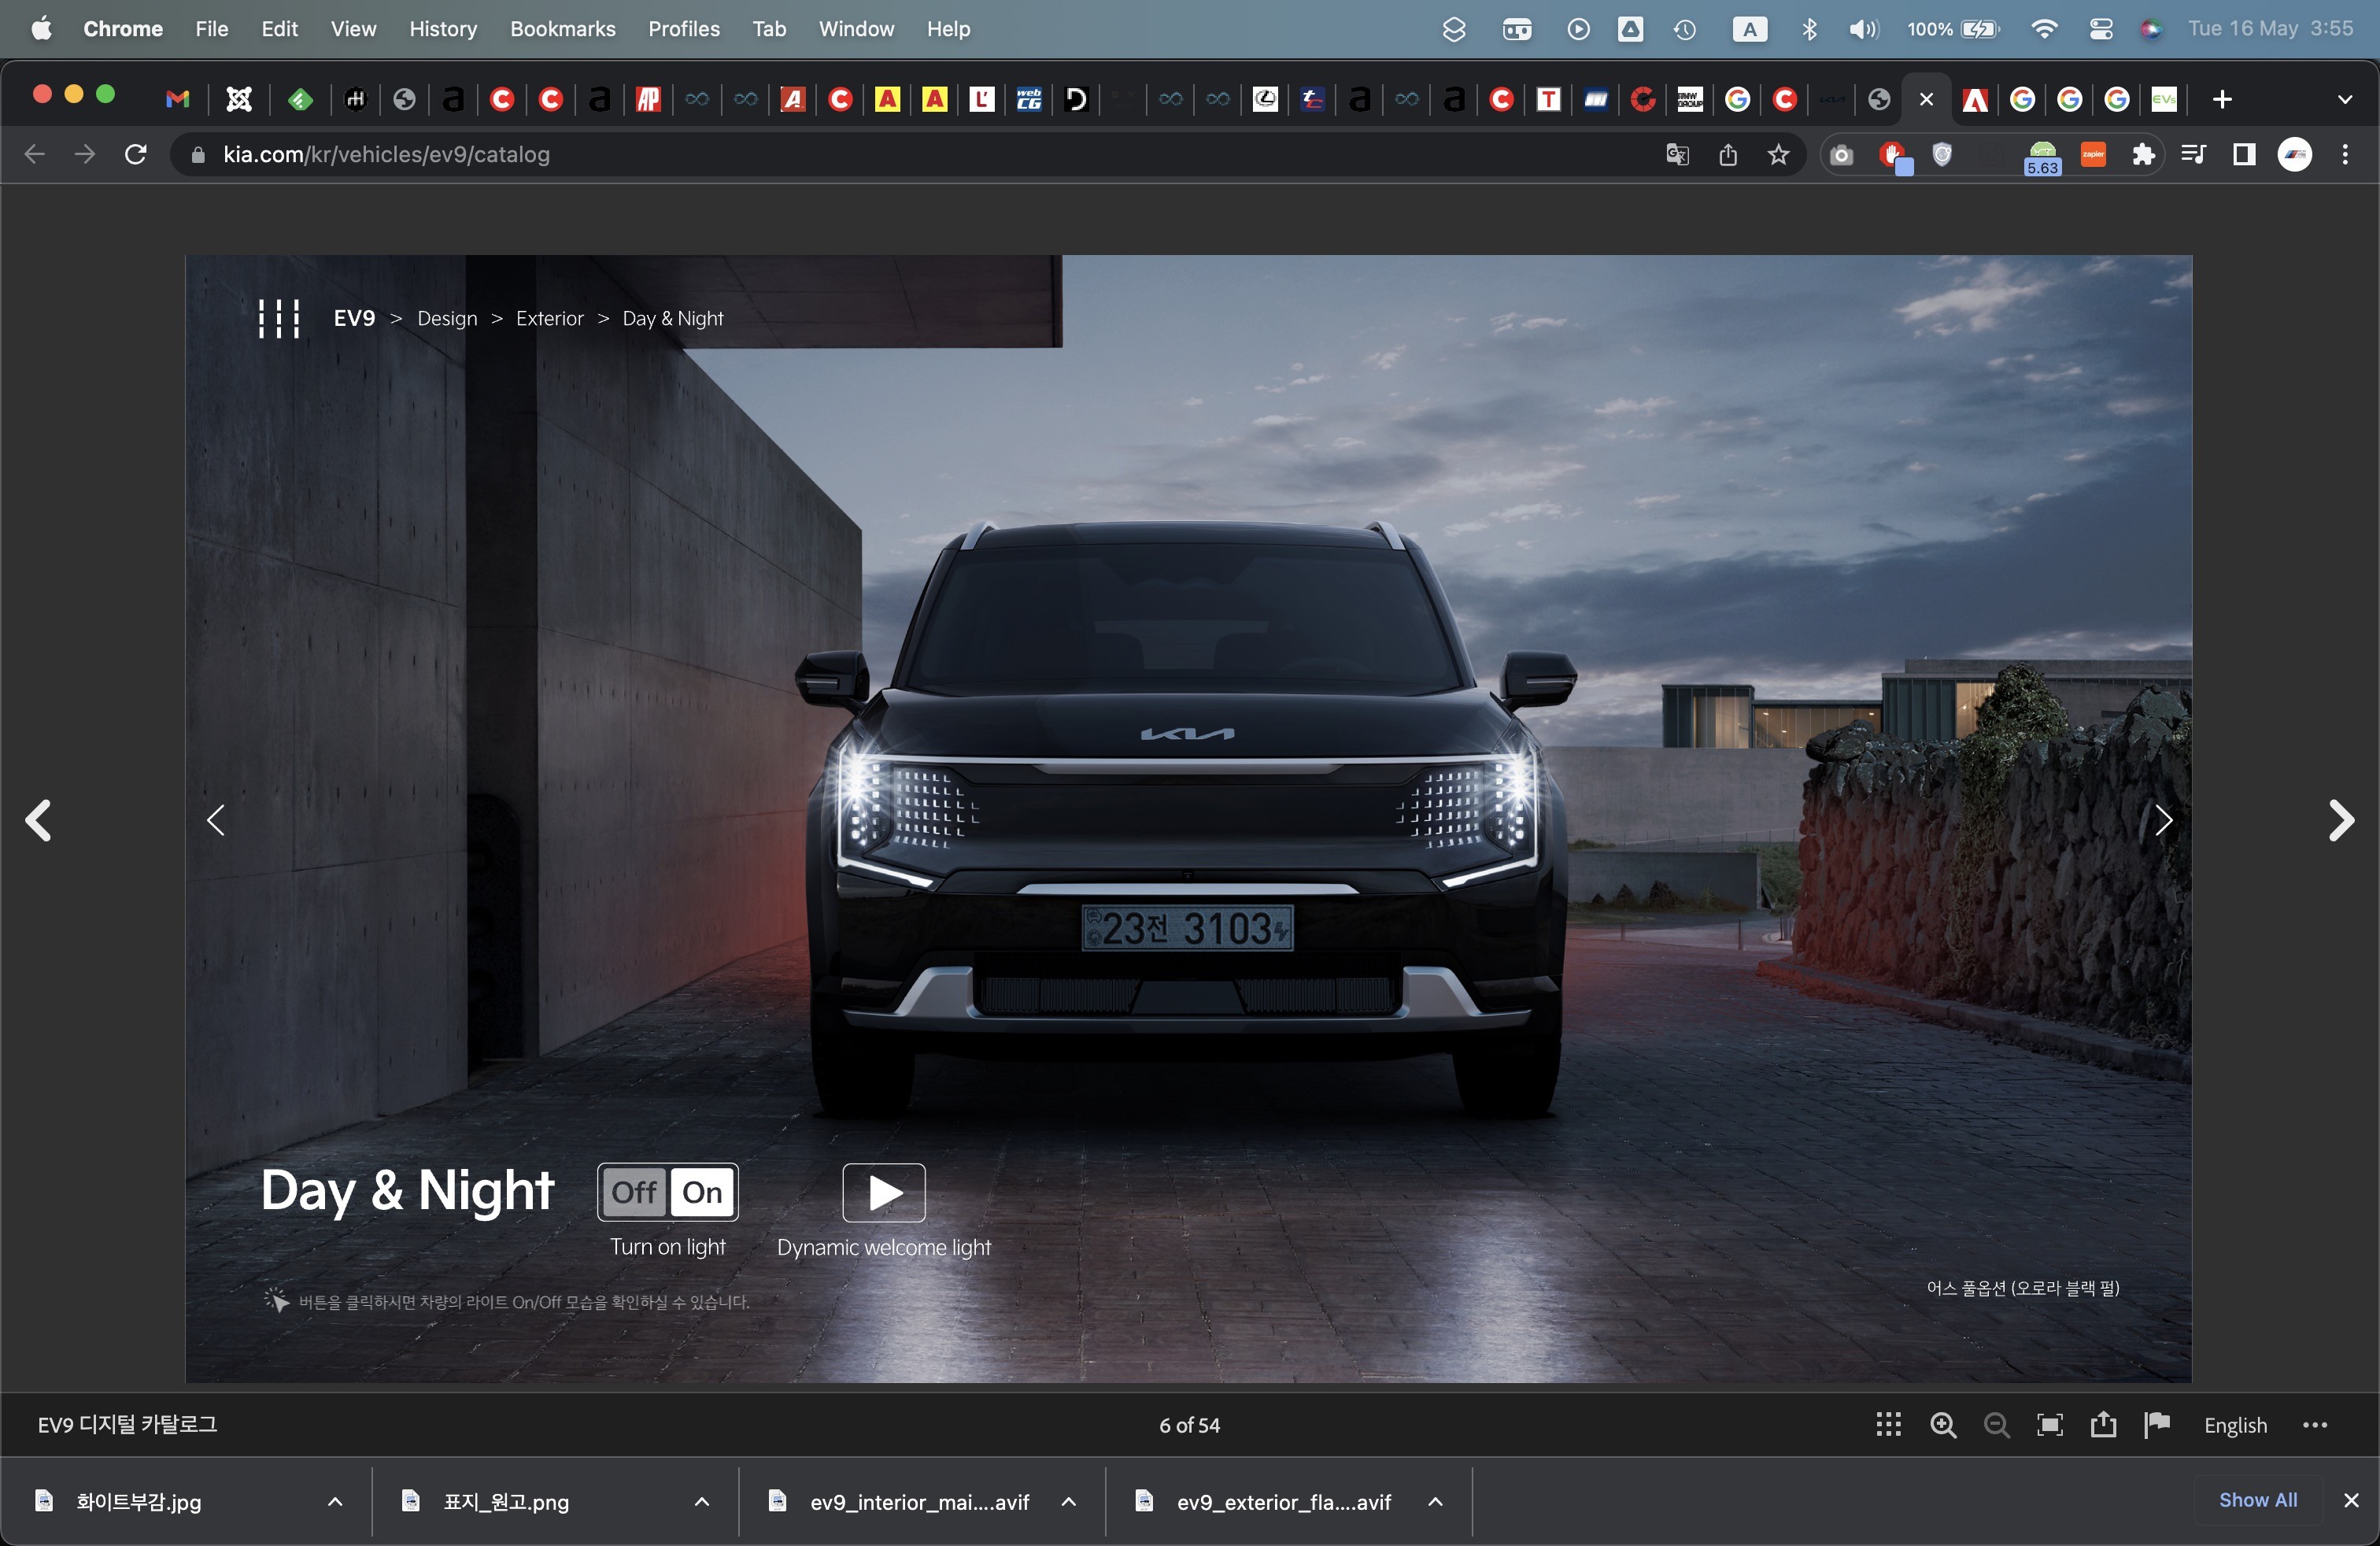Switch lights Off in Day & Night toggle

[634, 1192]
